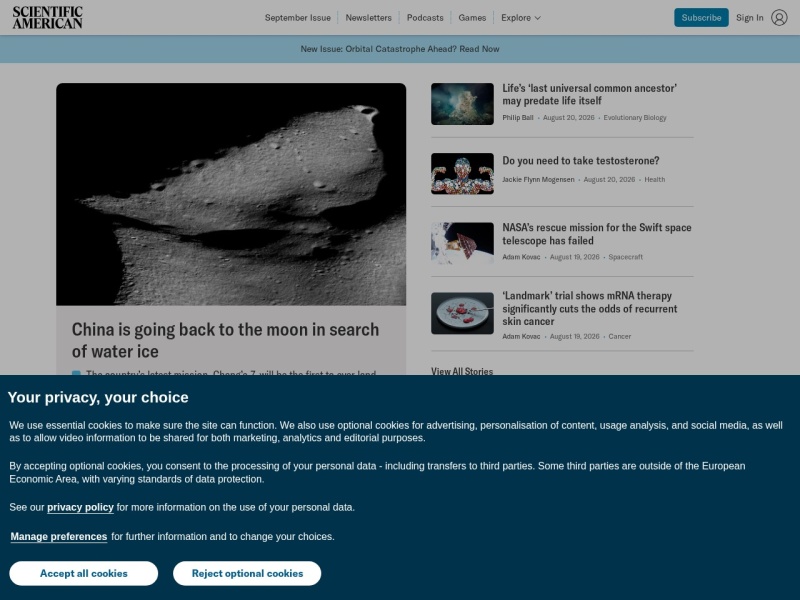Click author name Philip Ball

tap(517, 118)
